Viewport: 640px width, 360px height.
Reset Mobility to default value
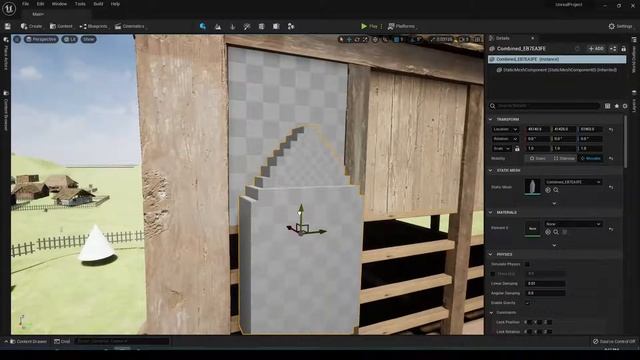(x=611, y=158)
